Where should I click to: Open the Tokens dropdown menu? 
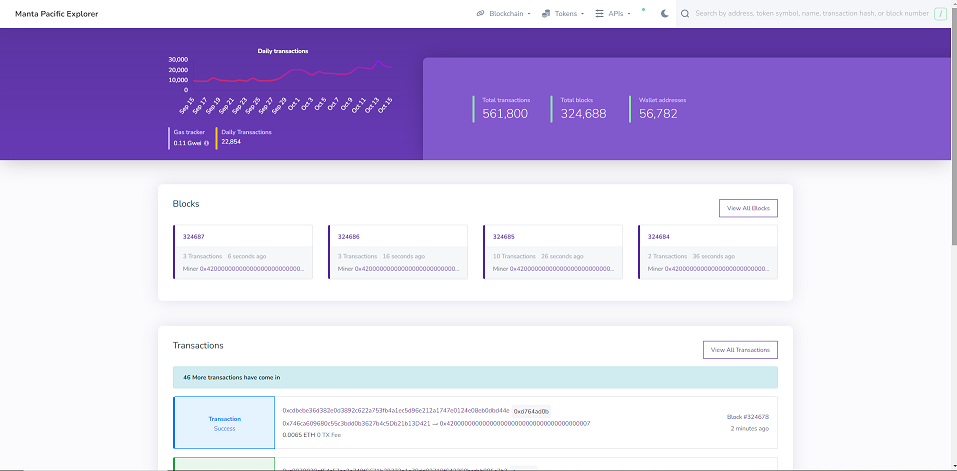568,14
